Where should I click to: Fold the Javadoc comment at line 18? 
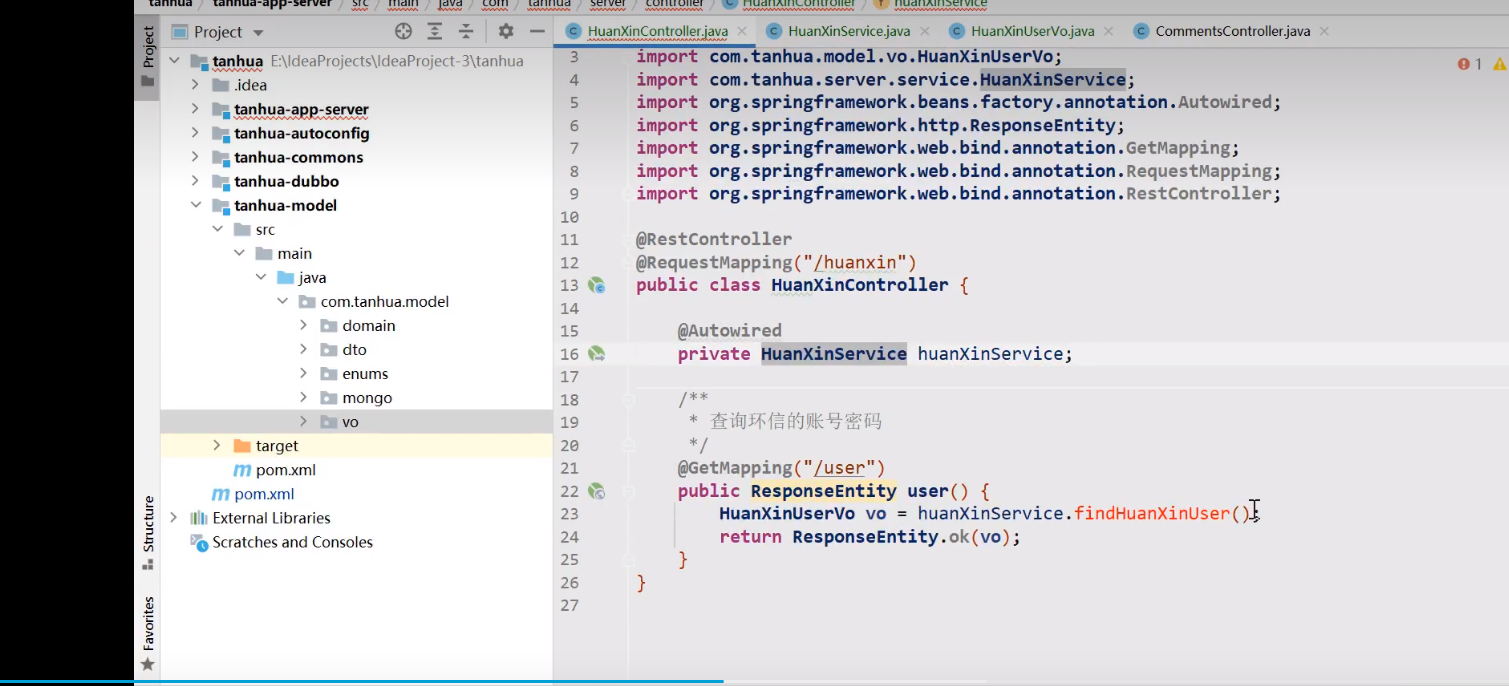(x=628, y=399)
